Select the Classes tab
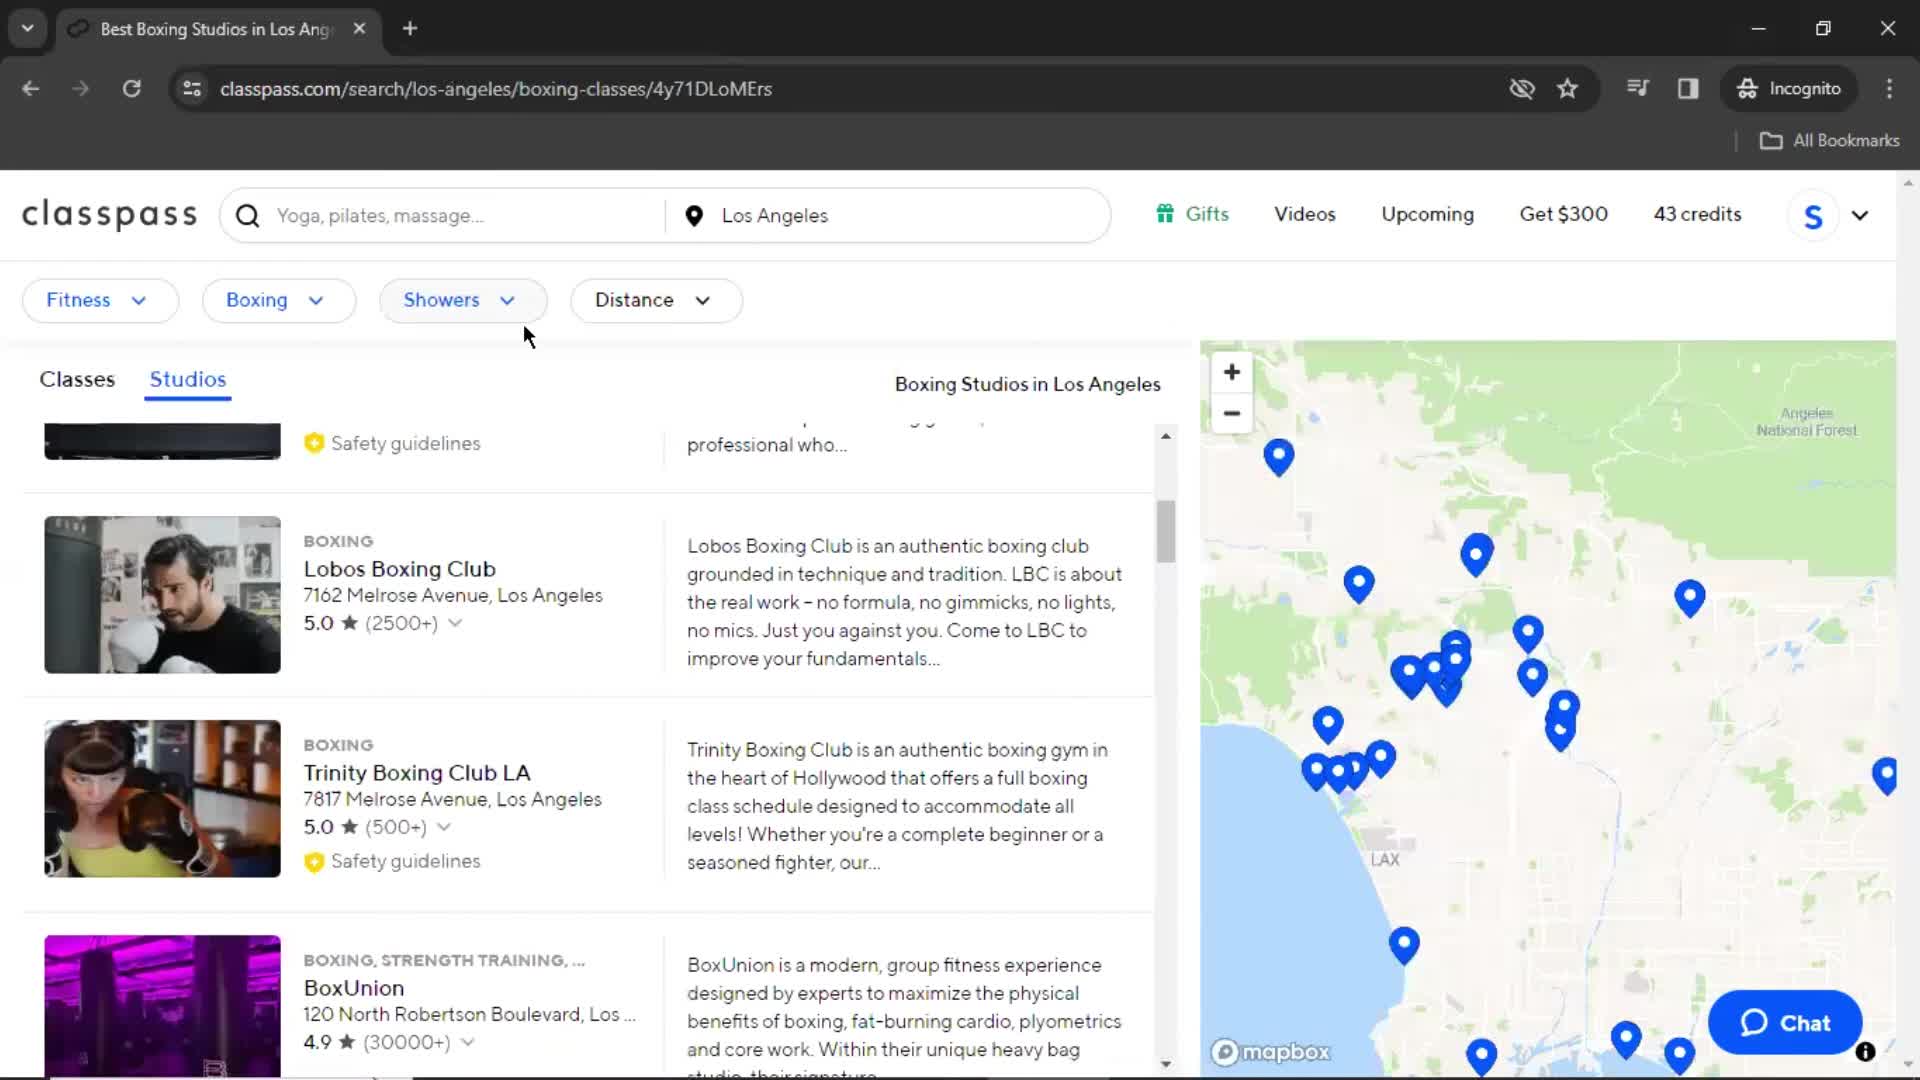Image resolution: width=1920 pixels, height=1080 pixels. [76, 378]
